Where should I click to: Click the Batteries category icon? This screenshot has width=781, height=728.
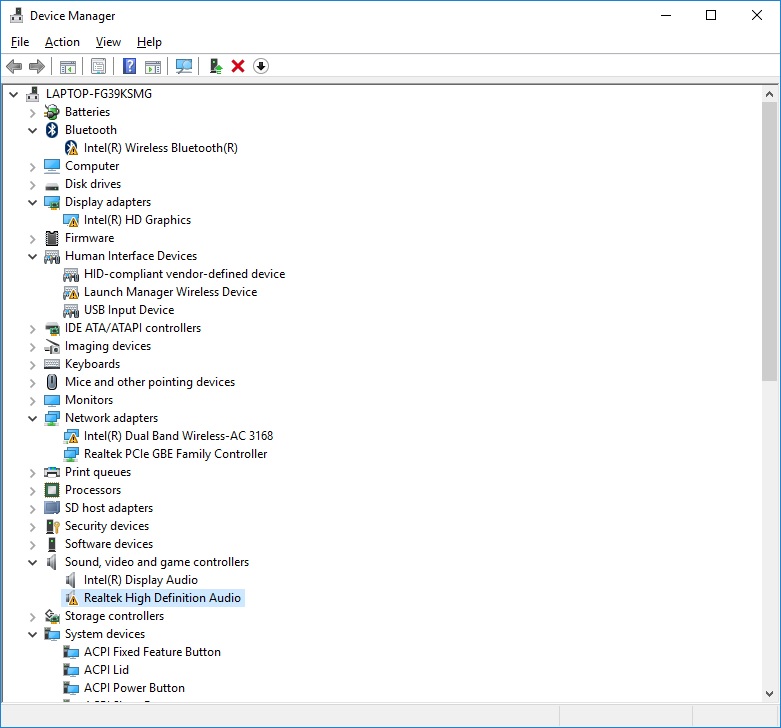coord(52,112)
